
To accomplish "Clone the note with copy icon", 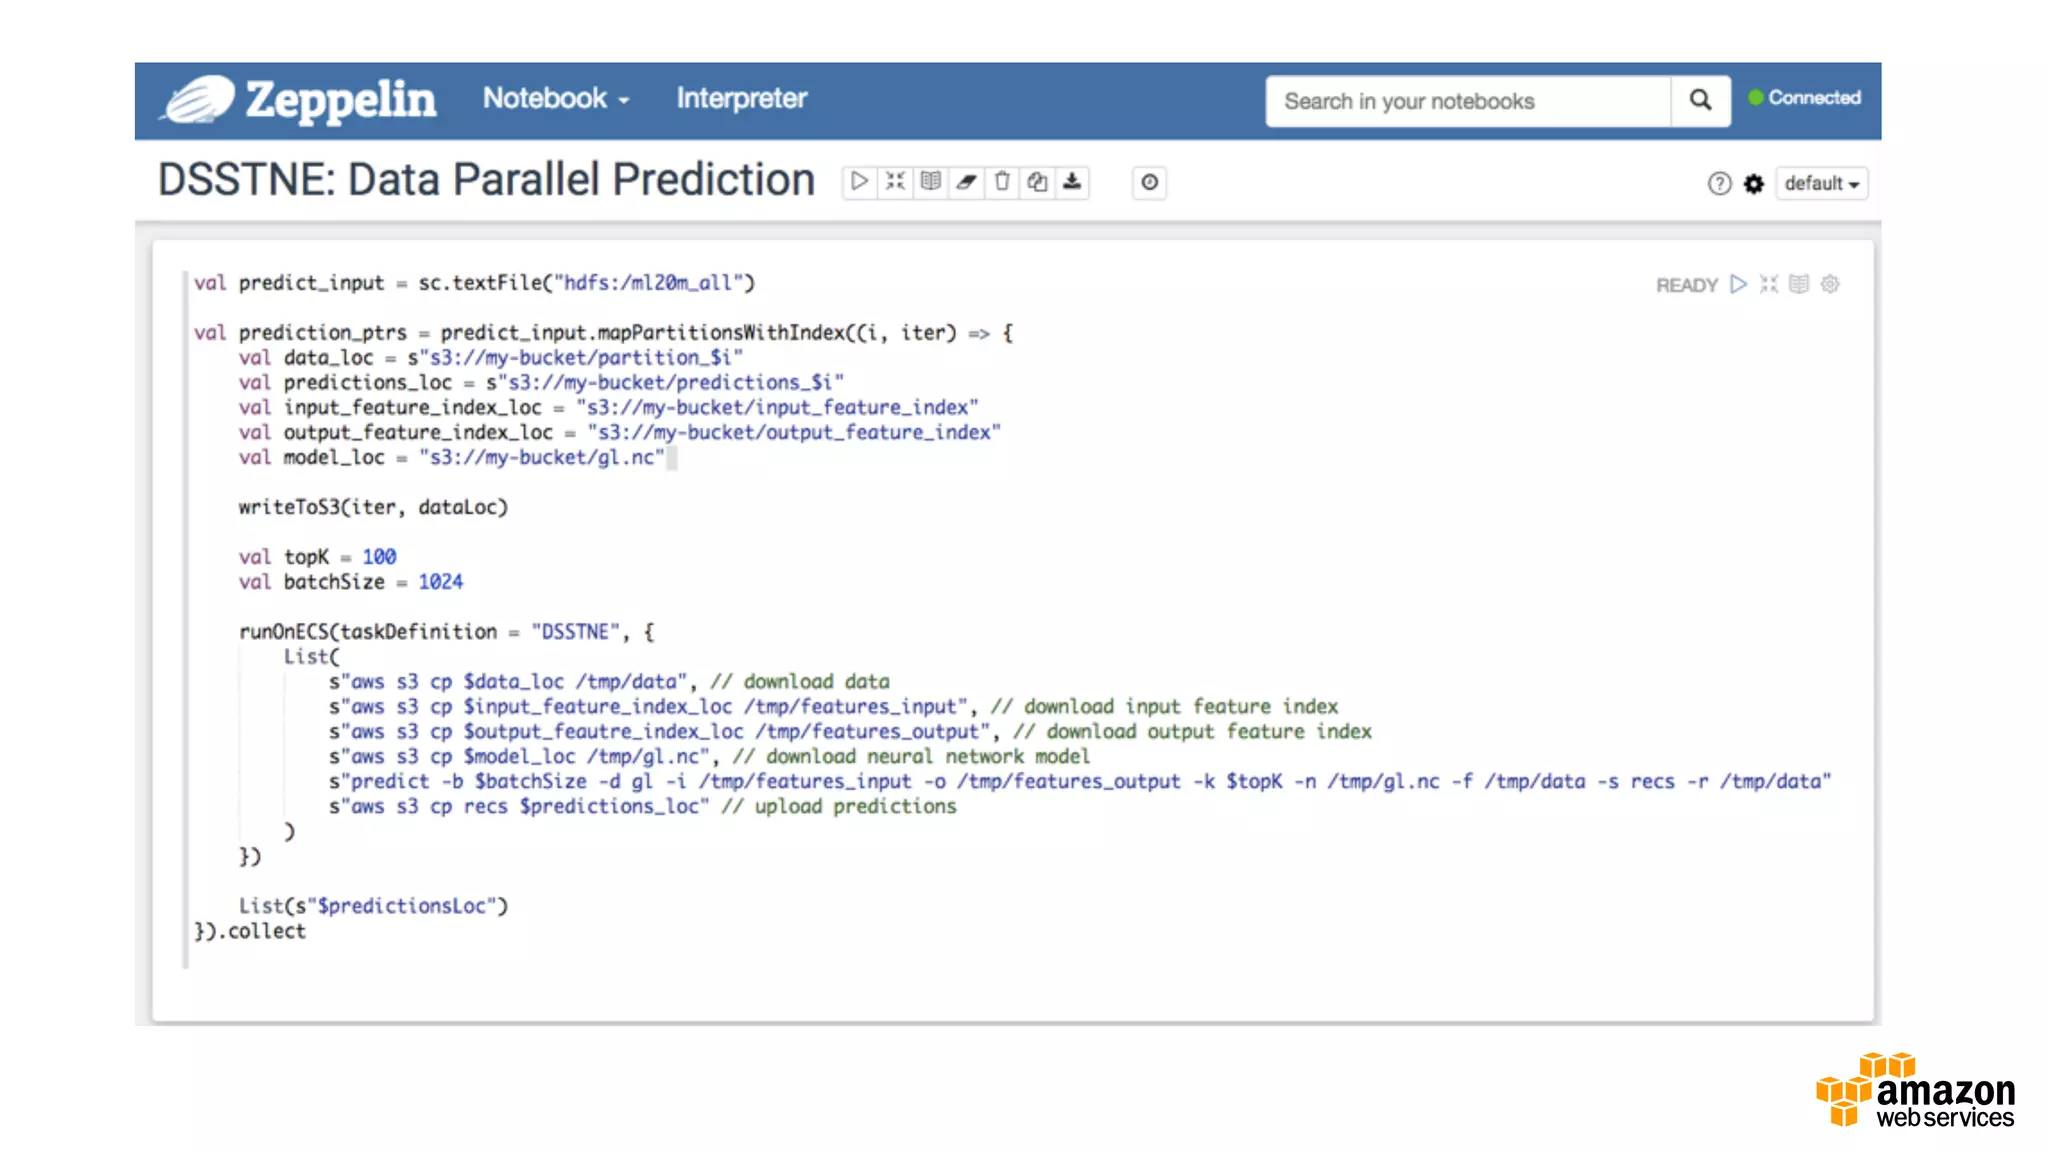I will point(1037,182).
